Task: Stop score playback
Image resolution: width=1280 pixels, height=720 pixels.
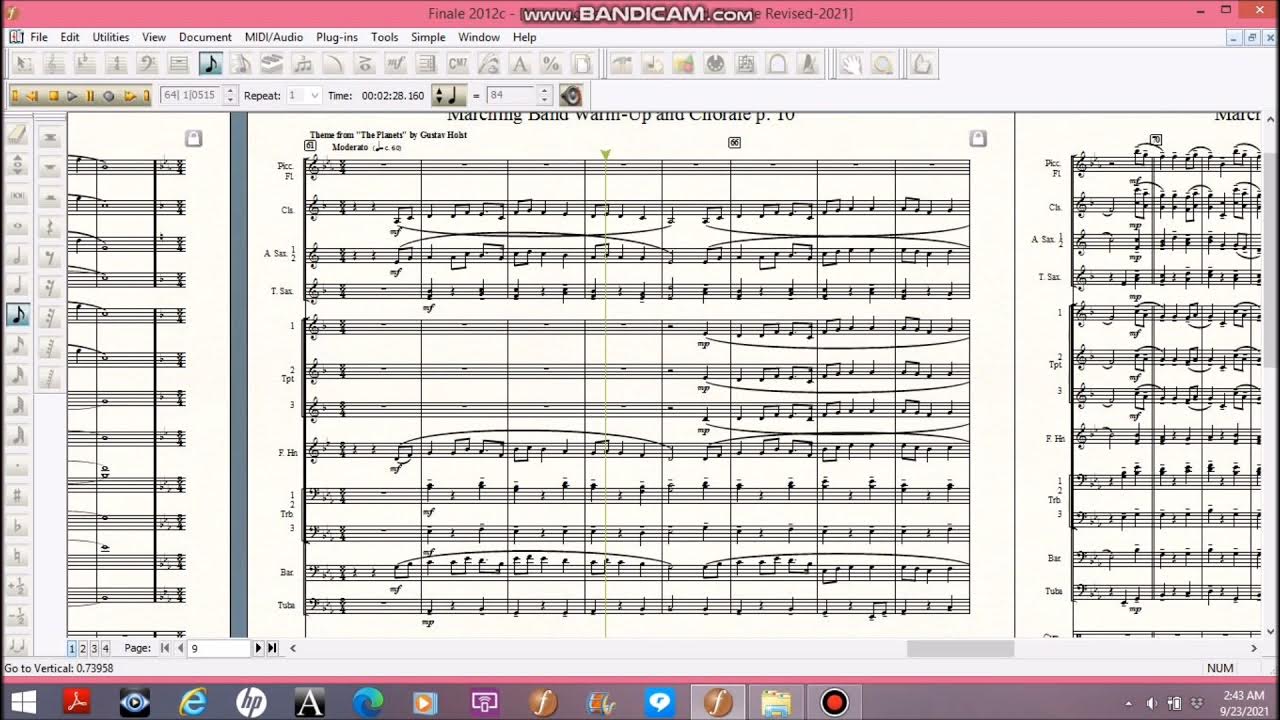Action: pos(53,96)
